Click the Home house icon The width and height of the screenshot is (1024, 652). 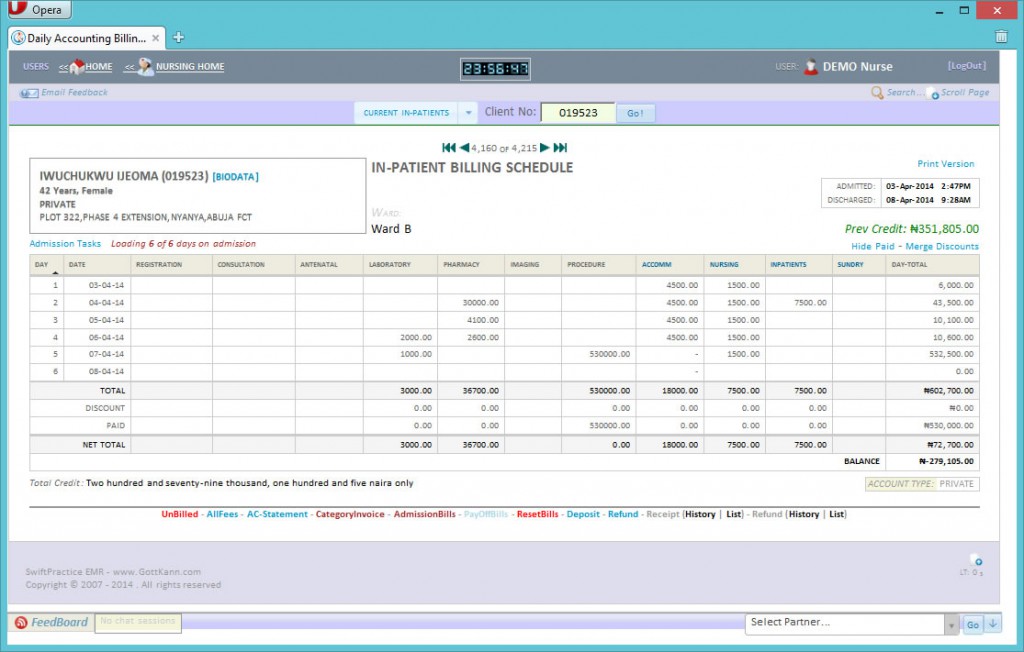pyautogui.click(x=77, y=67)
